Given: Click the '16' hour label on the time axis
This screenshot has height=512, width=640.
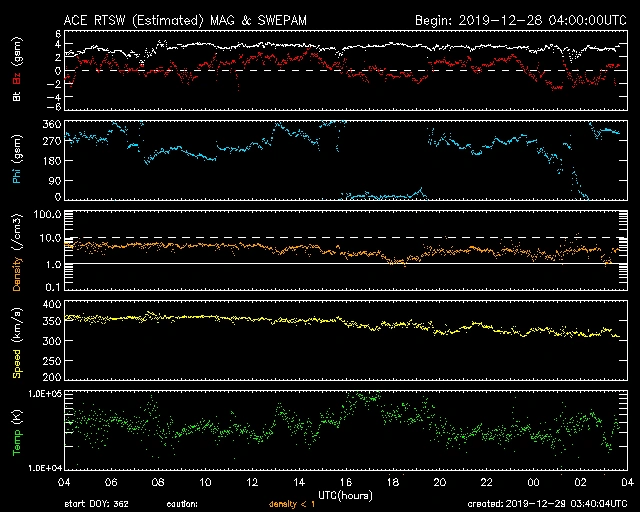Looking at the screenshot, I should coord(346,482).
